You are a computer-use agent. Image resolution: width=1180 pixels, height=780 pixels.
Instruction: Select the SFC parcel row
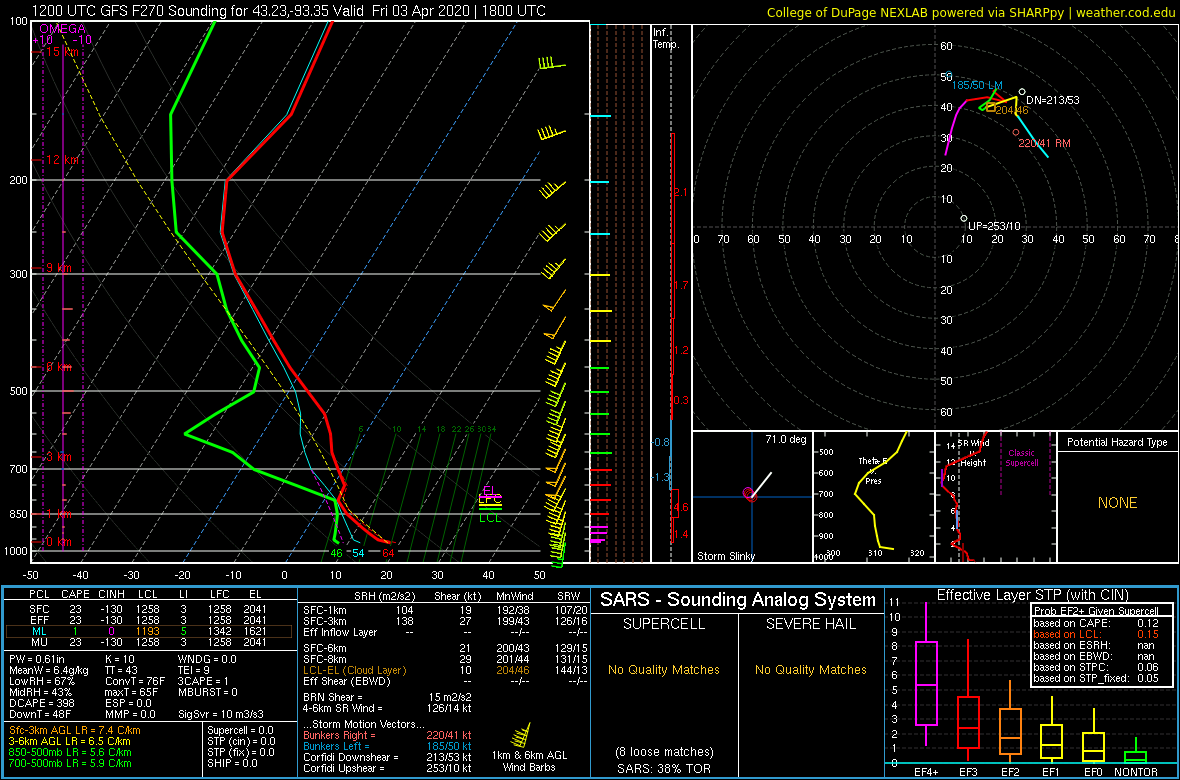coord(148,608)
